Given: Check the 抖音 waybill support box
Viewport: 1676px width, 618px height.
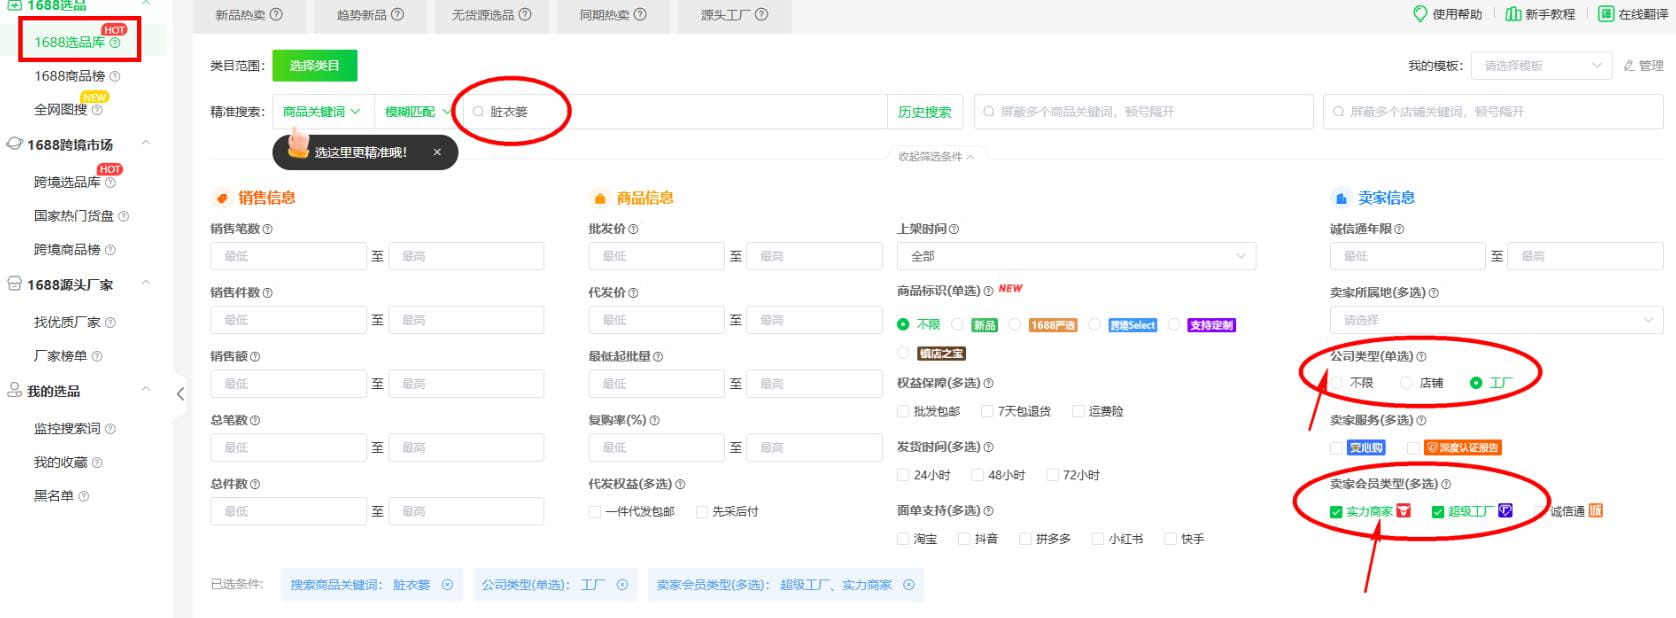Looking at the screenshot, I should (964, 539).
